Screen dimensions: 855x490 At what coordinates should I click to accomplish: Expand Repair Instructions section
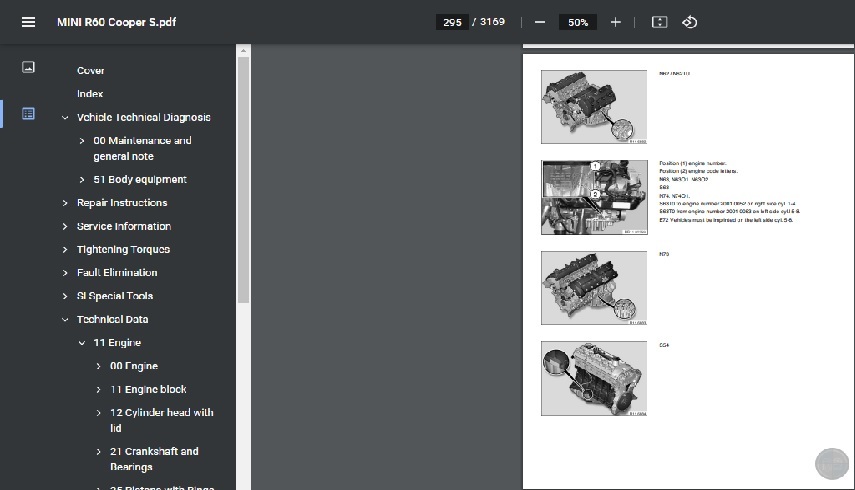(65, 203)
